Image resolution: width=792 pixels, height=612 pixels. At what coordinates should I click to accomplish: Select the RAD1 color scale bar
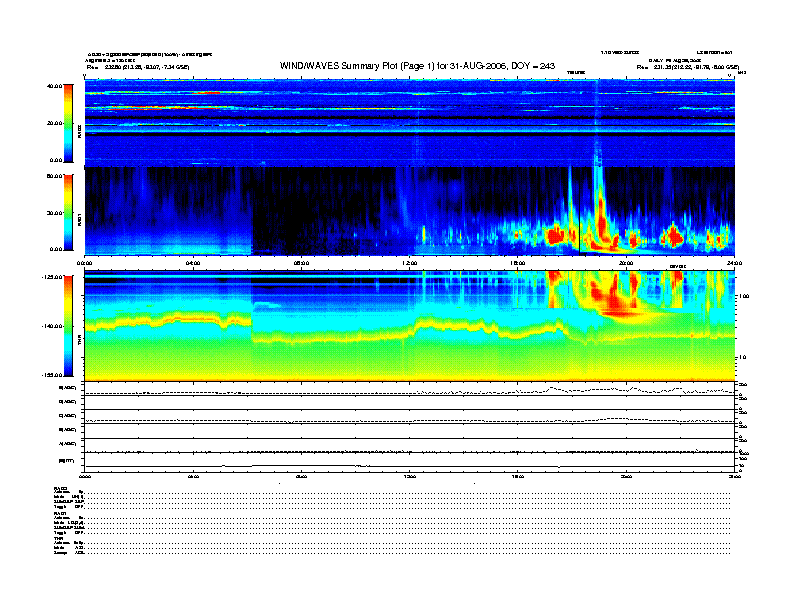[x=68, y=213]
